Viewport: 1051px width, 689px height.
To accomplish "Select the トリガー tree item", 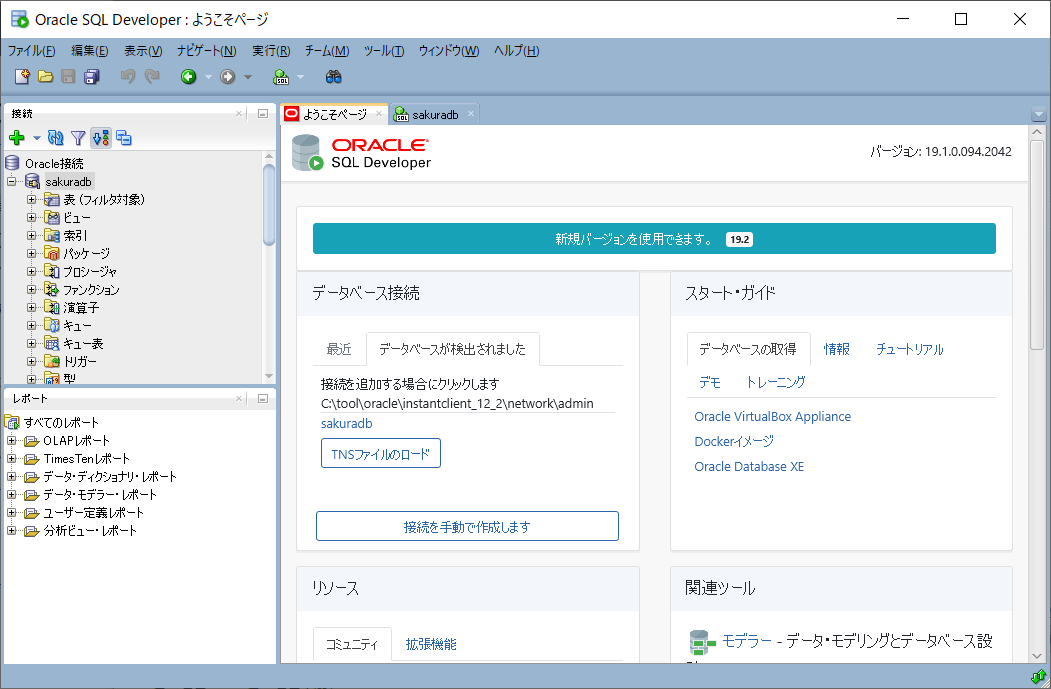I will click(x=80, y=361).
